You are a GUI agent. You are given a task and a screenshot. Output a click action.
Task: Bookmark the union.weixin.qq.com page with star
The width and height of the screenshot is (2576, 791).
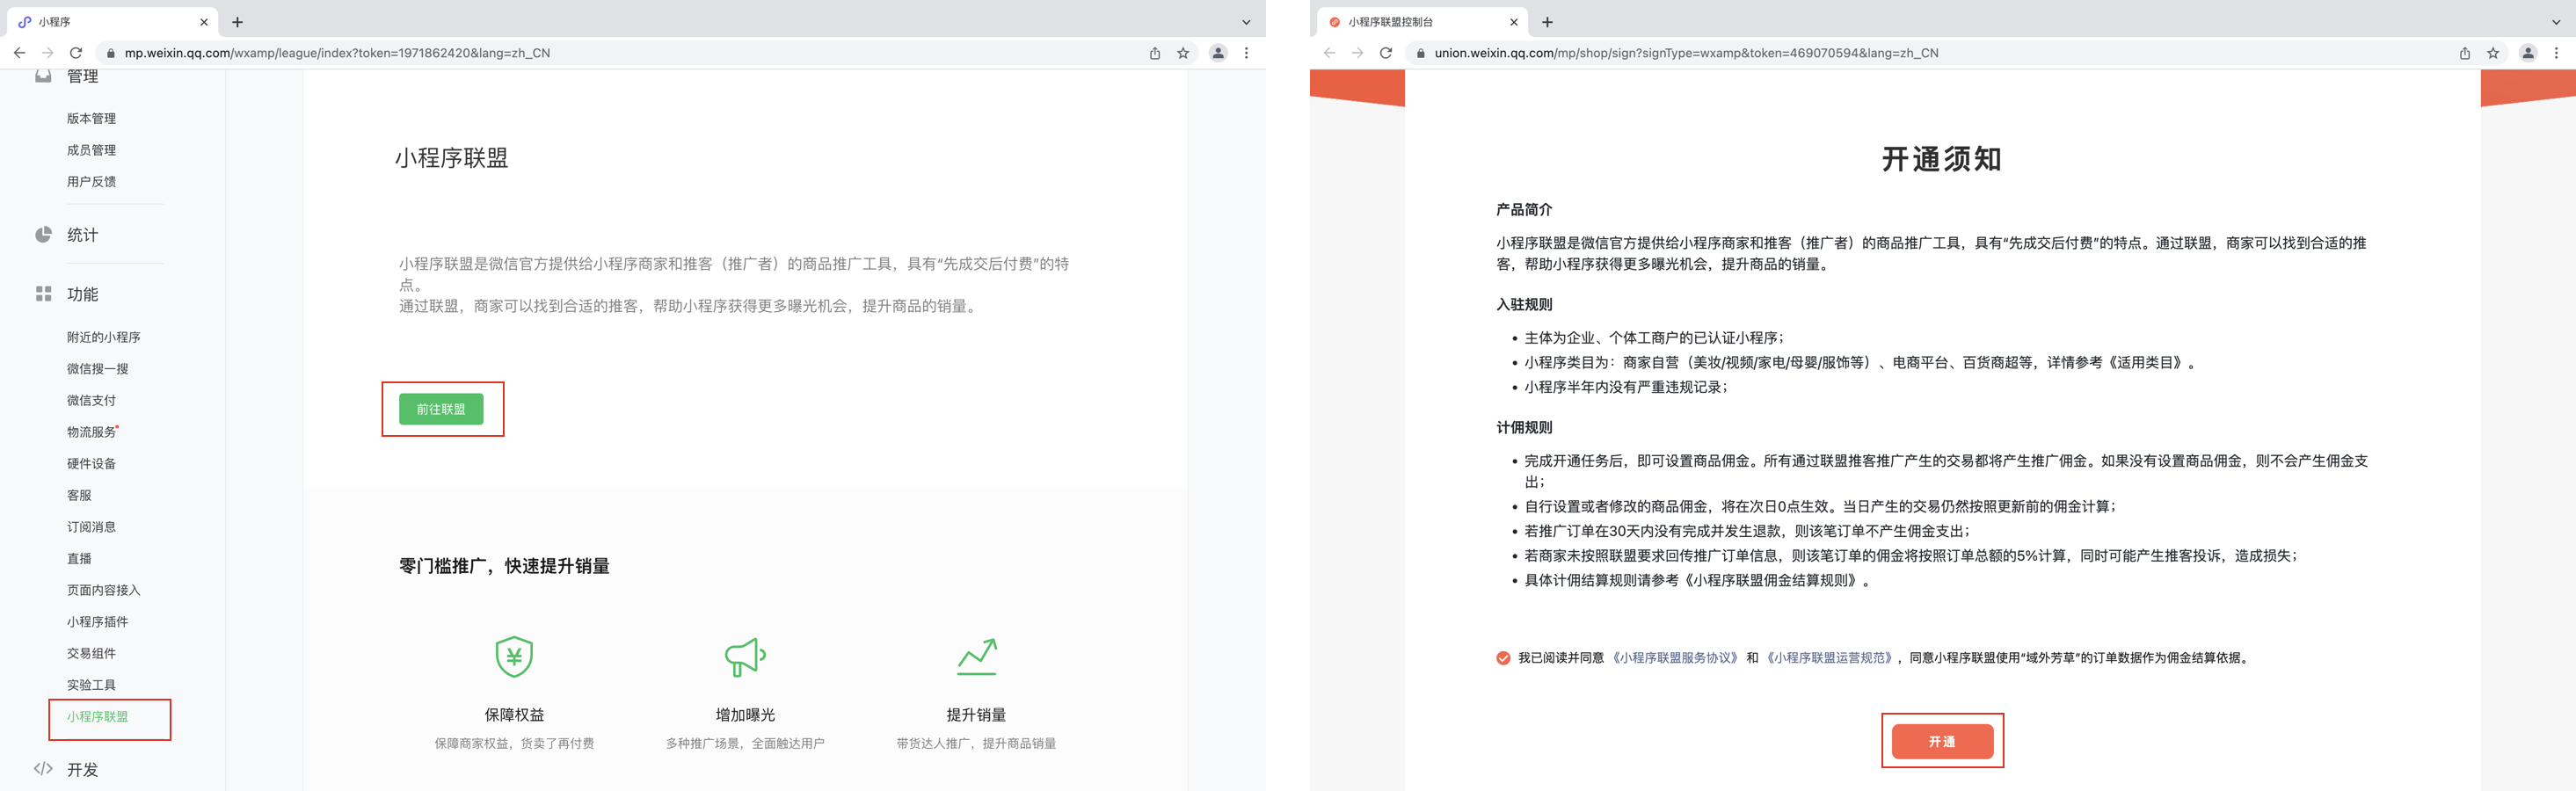[2493, 53]
